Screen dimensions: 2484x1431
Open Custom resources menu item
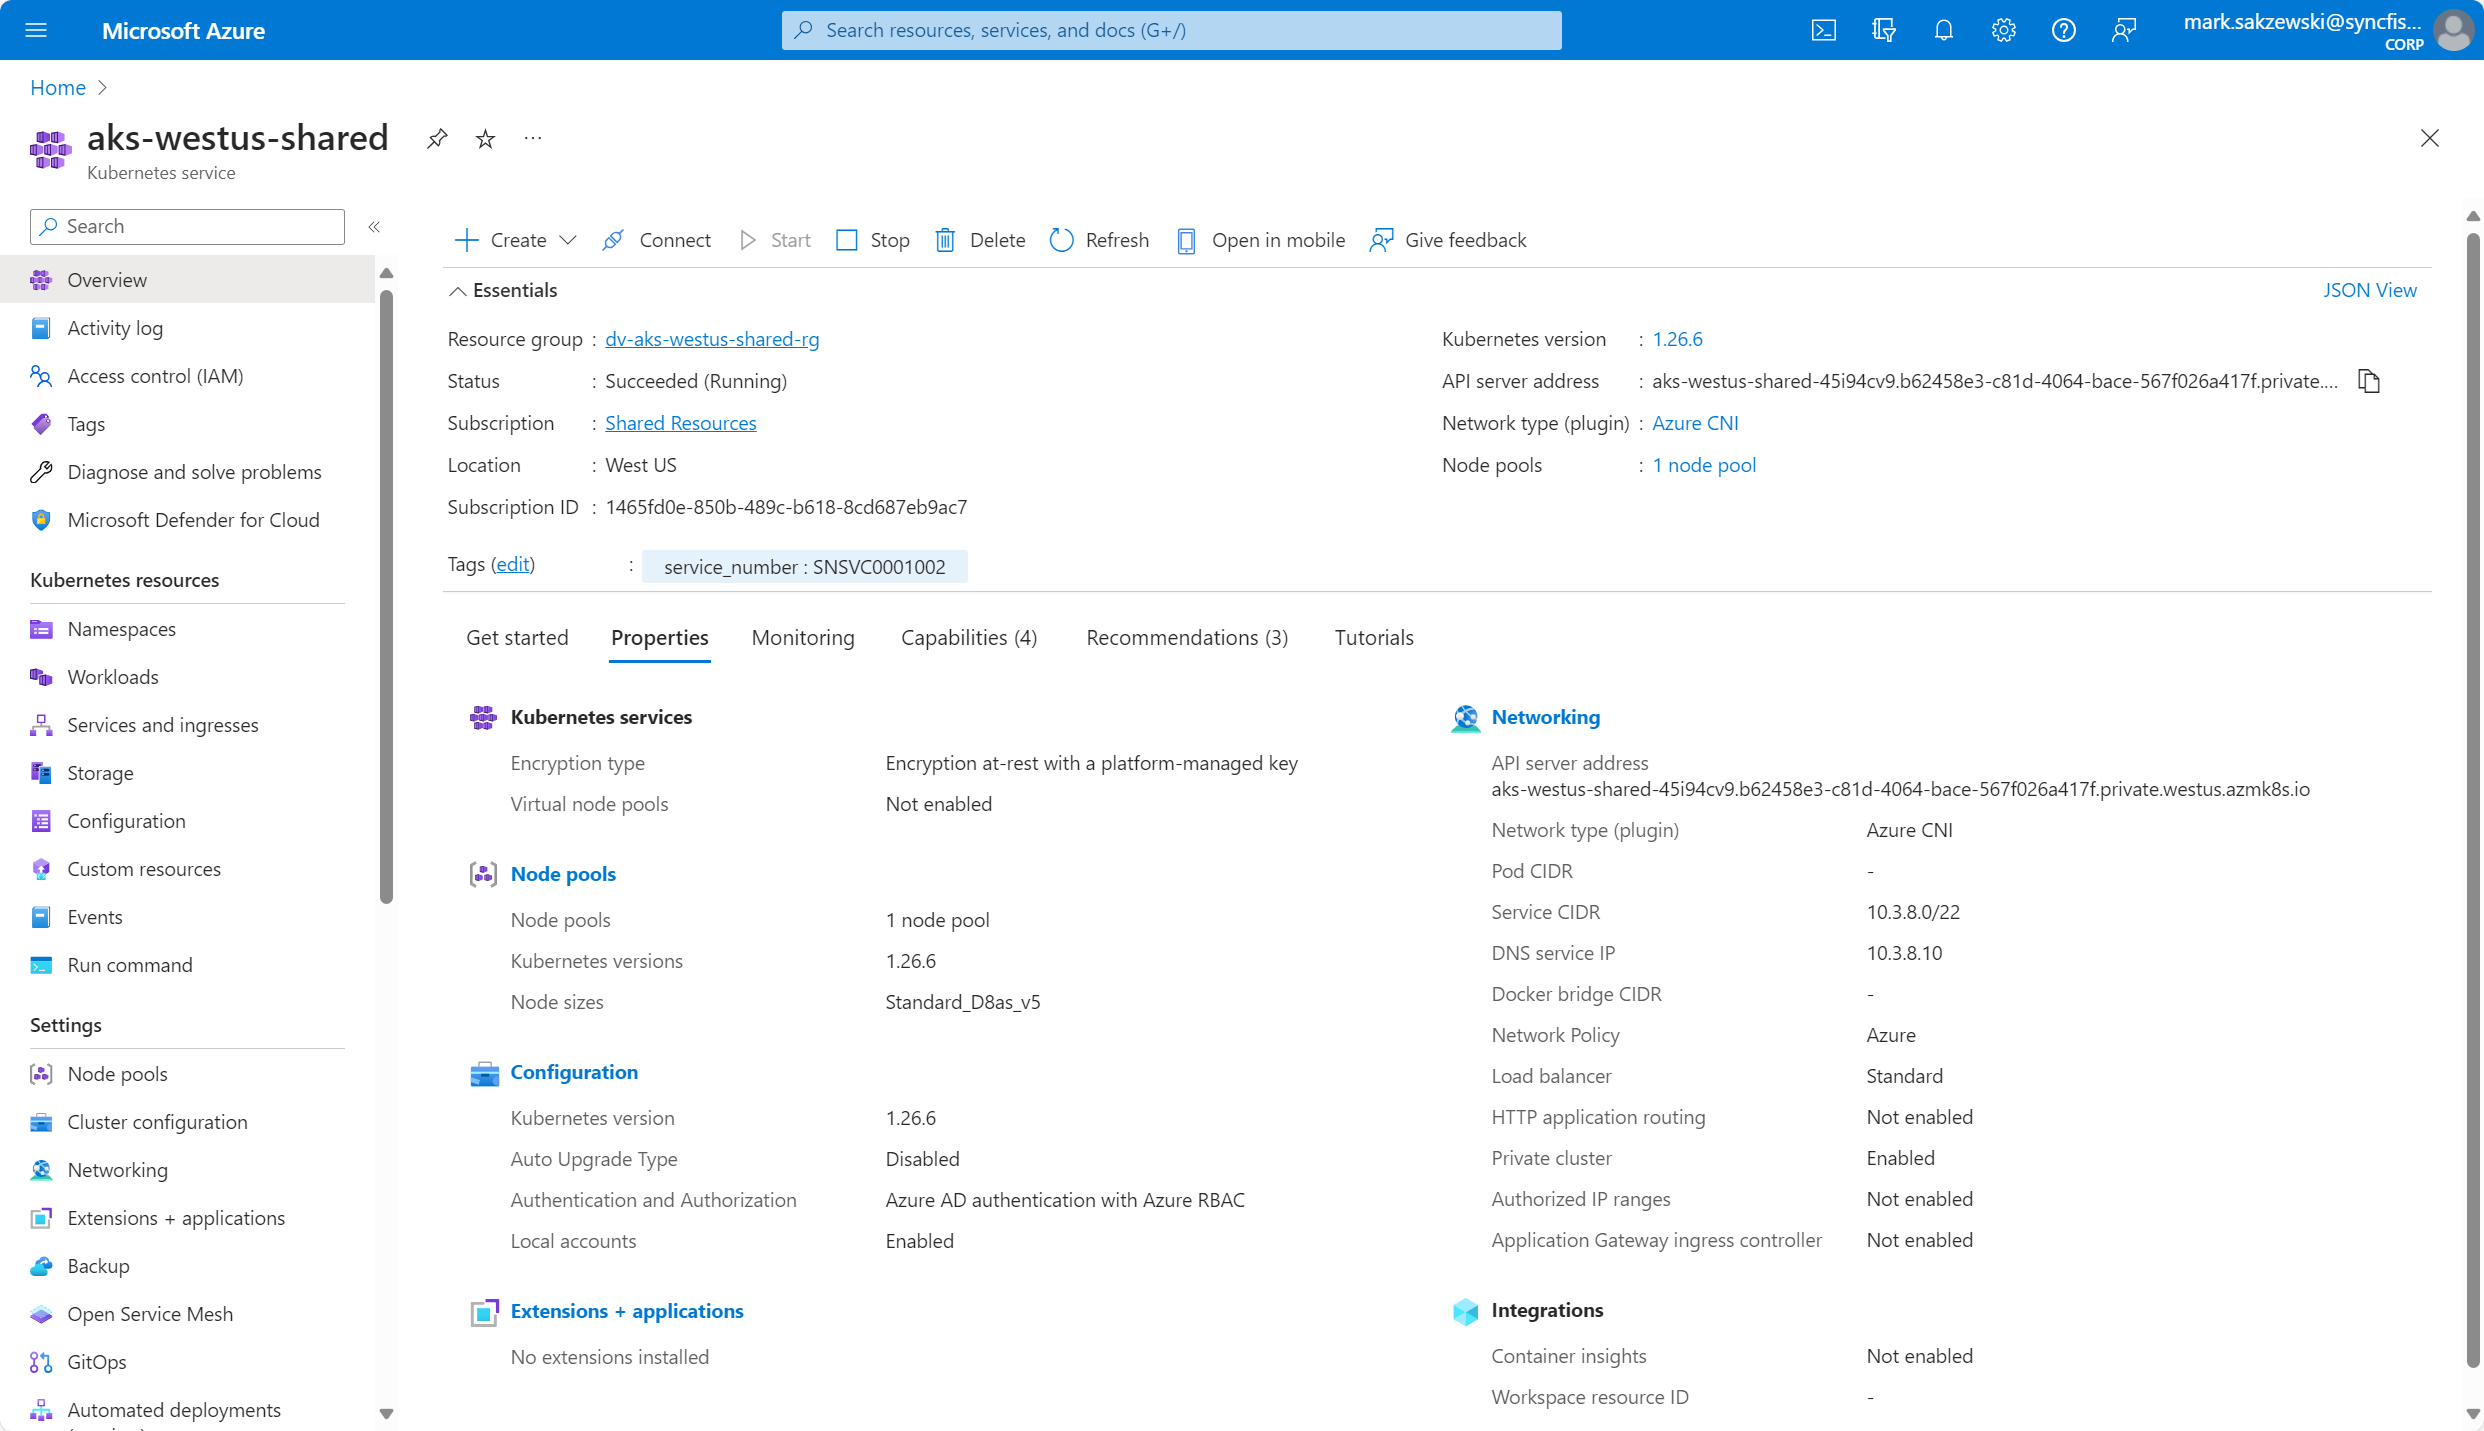pos(188,869)
